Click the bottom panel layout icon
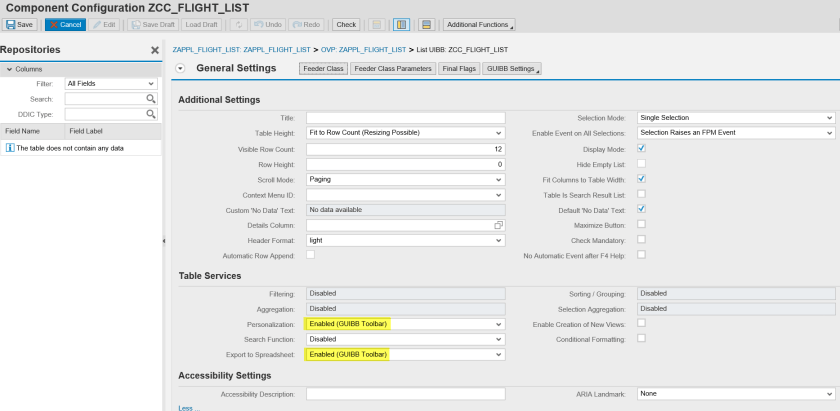This screenshot has height=411, width=840. pos(425,24)
